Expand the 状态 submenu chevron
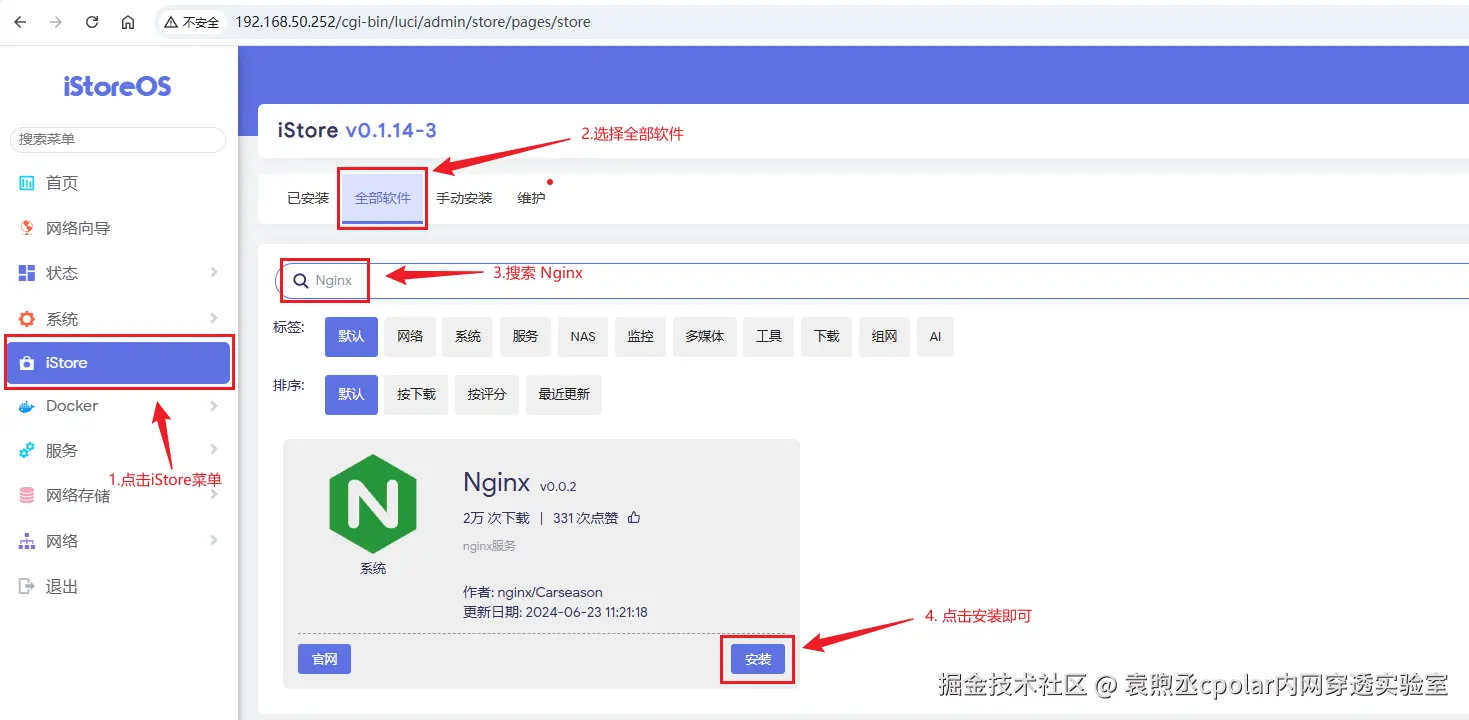Image resolution: width=1469 pixels, height=720 pixels. (x=214, y=273)
